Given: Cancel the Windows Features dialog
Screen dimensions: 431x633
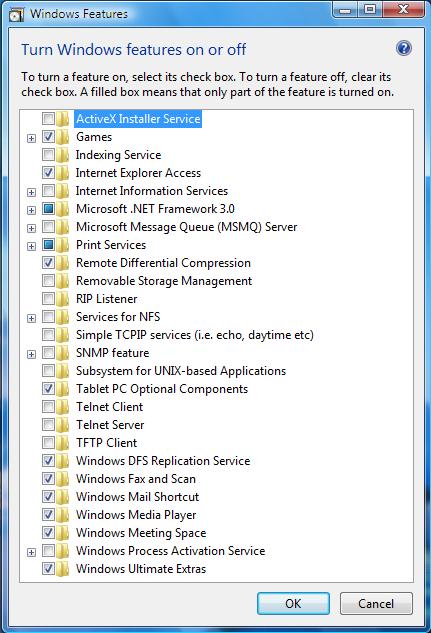Looking at the screenshot, I should tap(376, 604).
